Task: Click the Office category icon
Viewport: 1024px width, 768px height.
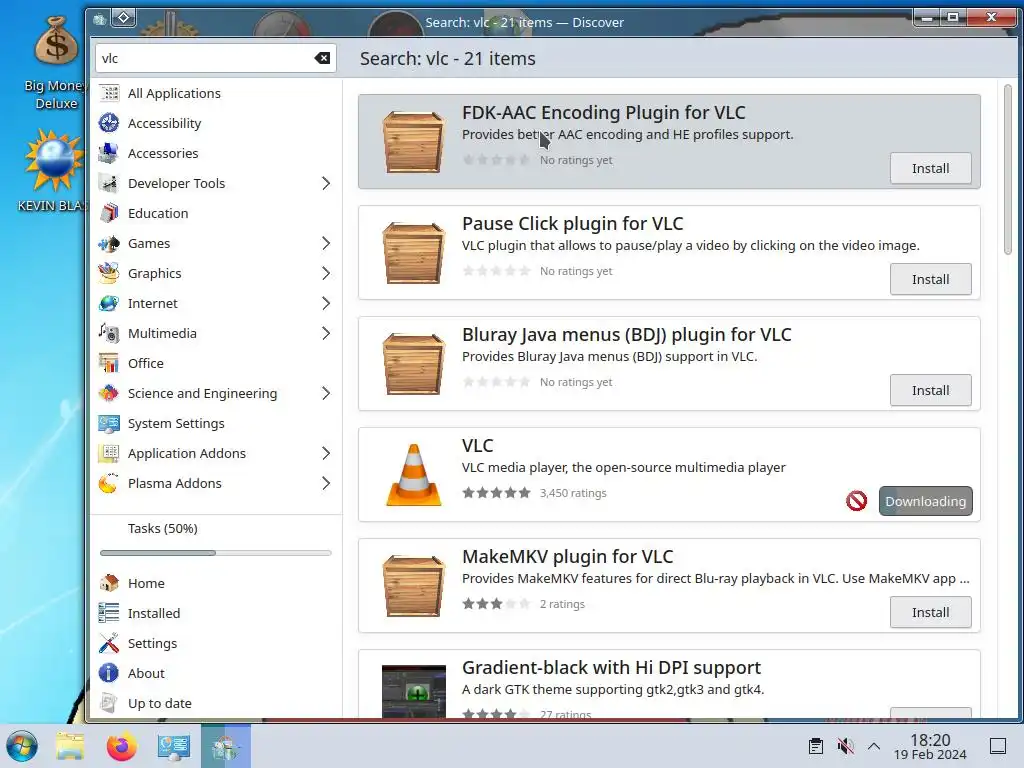Action: [109, 364]
